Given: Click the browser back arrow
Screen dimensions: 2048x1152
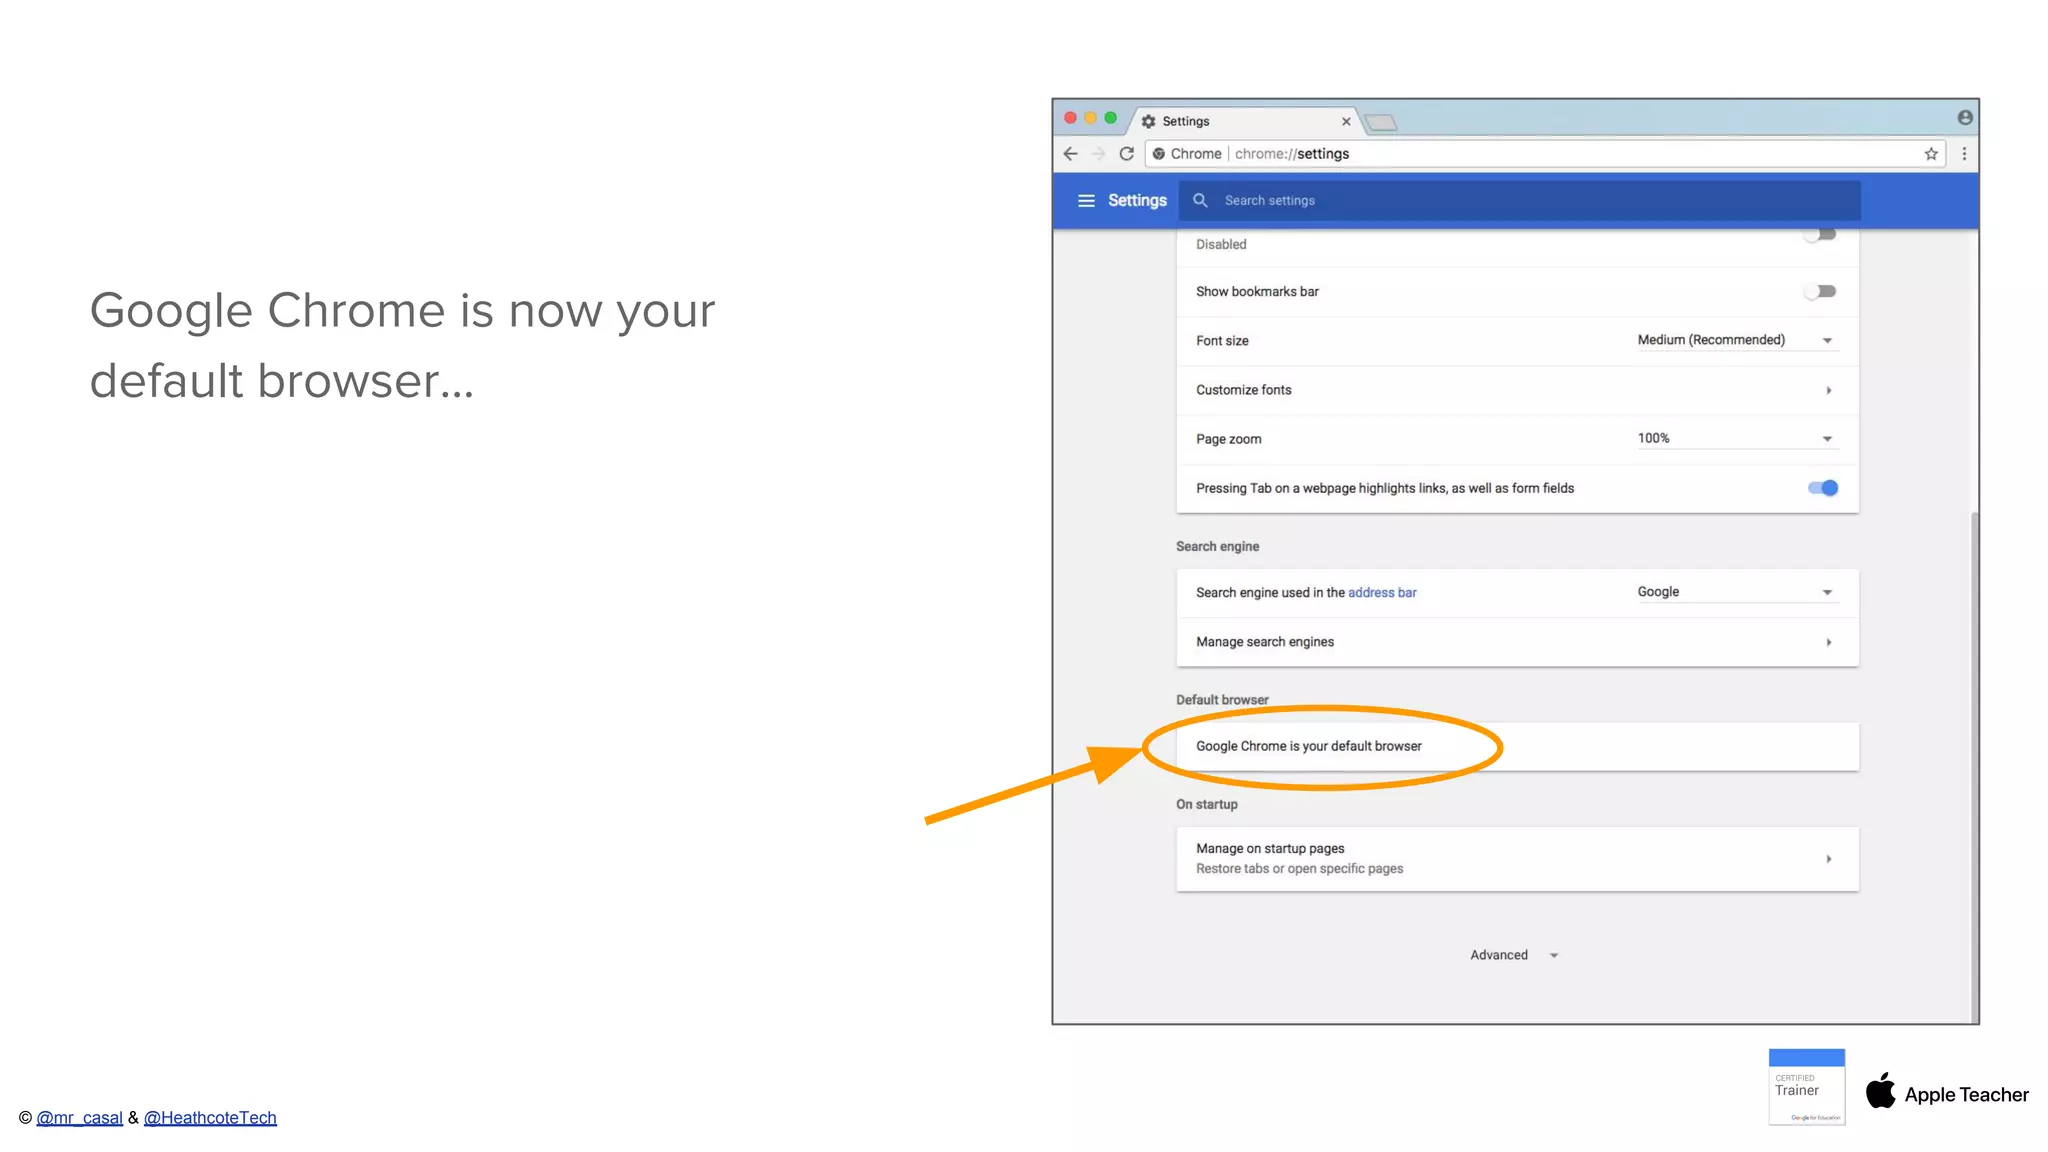Looking at the screenshot, I should click(x=1071, y=154).
